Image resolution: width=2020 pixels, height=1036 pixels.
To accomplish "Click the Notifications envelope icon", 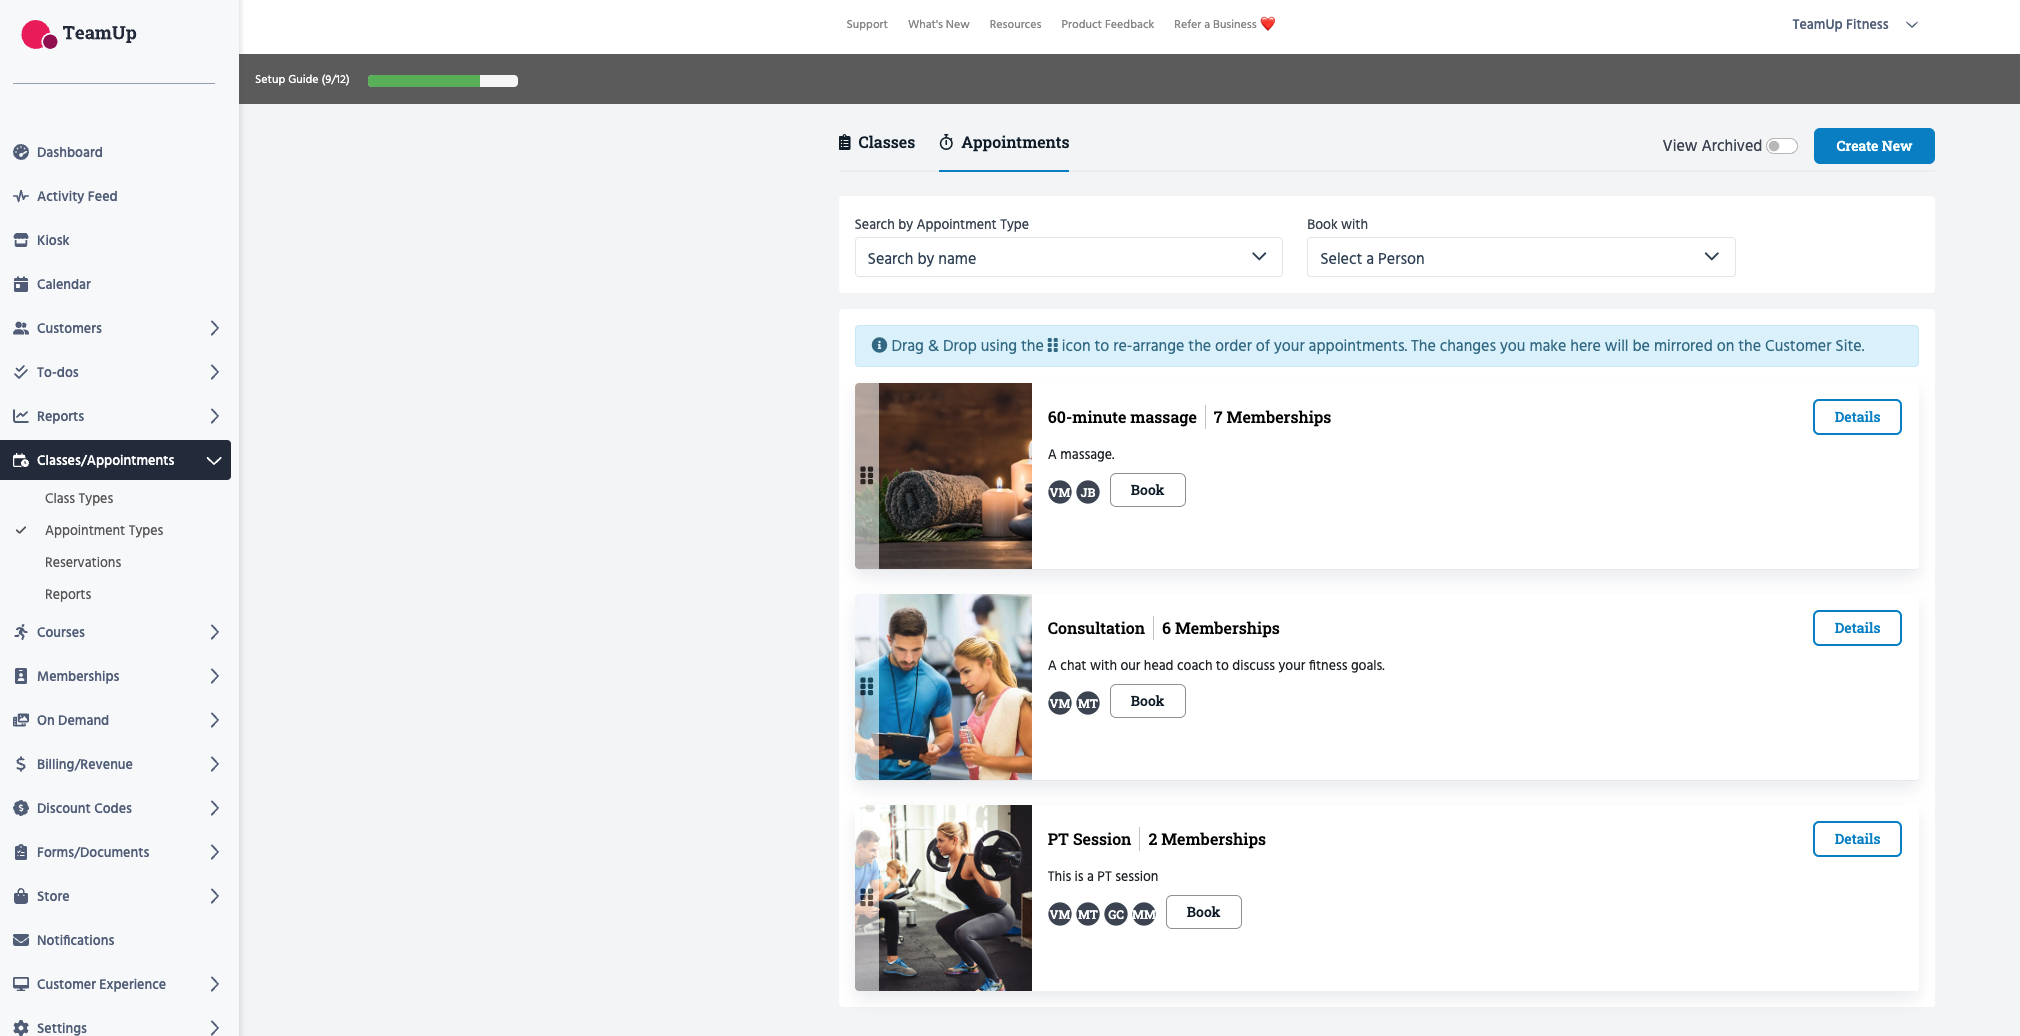I will pos(21,940).
